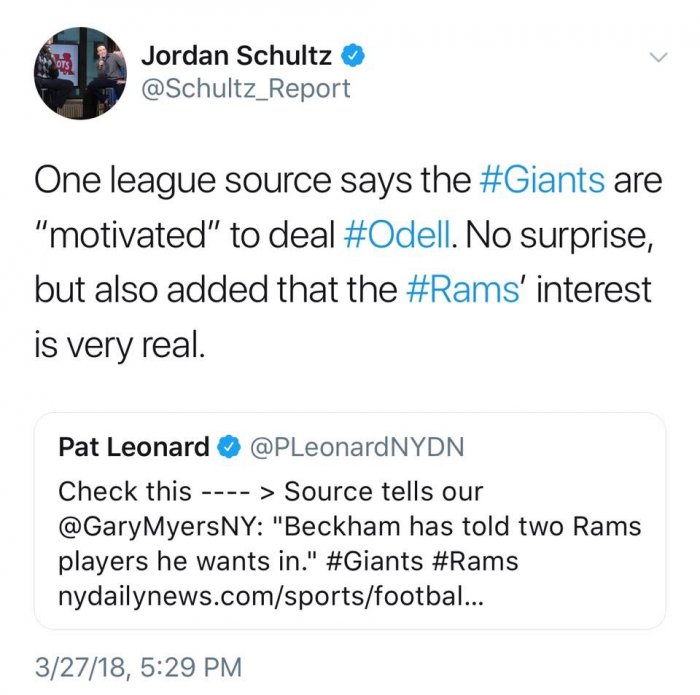Click Pat Leonard's verified badge
700x695 pixels.
click(229, 447)
